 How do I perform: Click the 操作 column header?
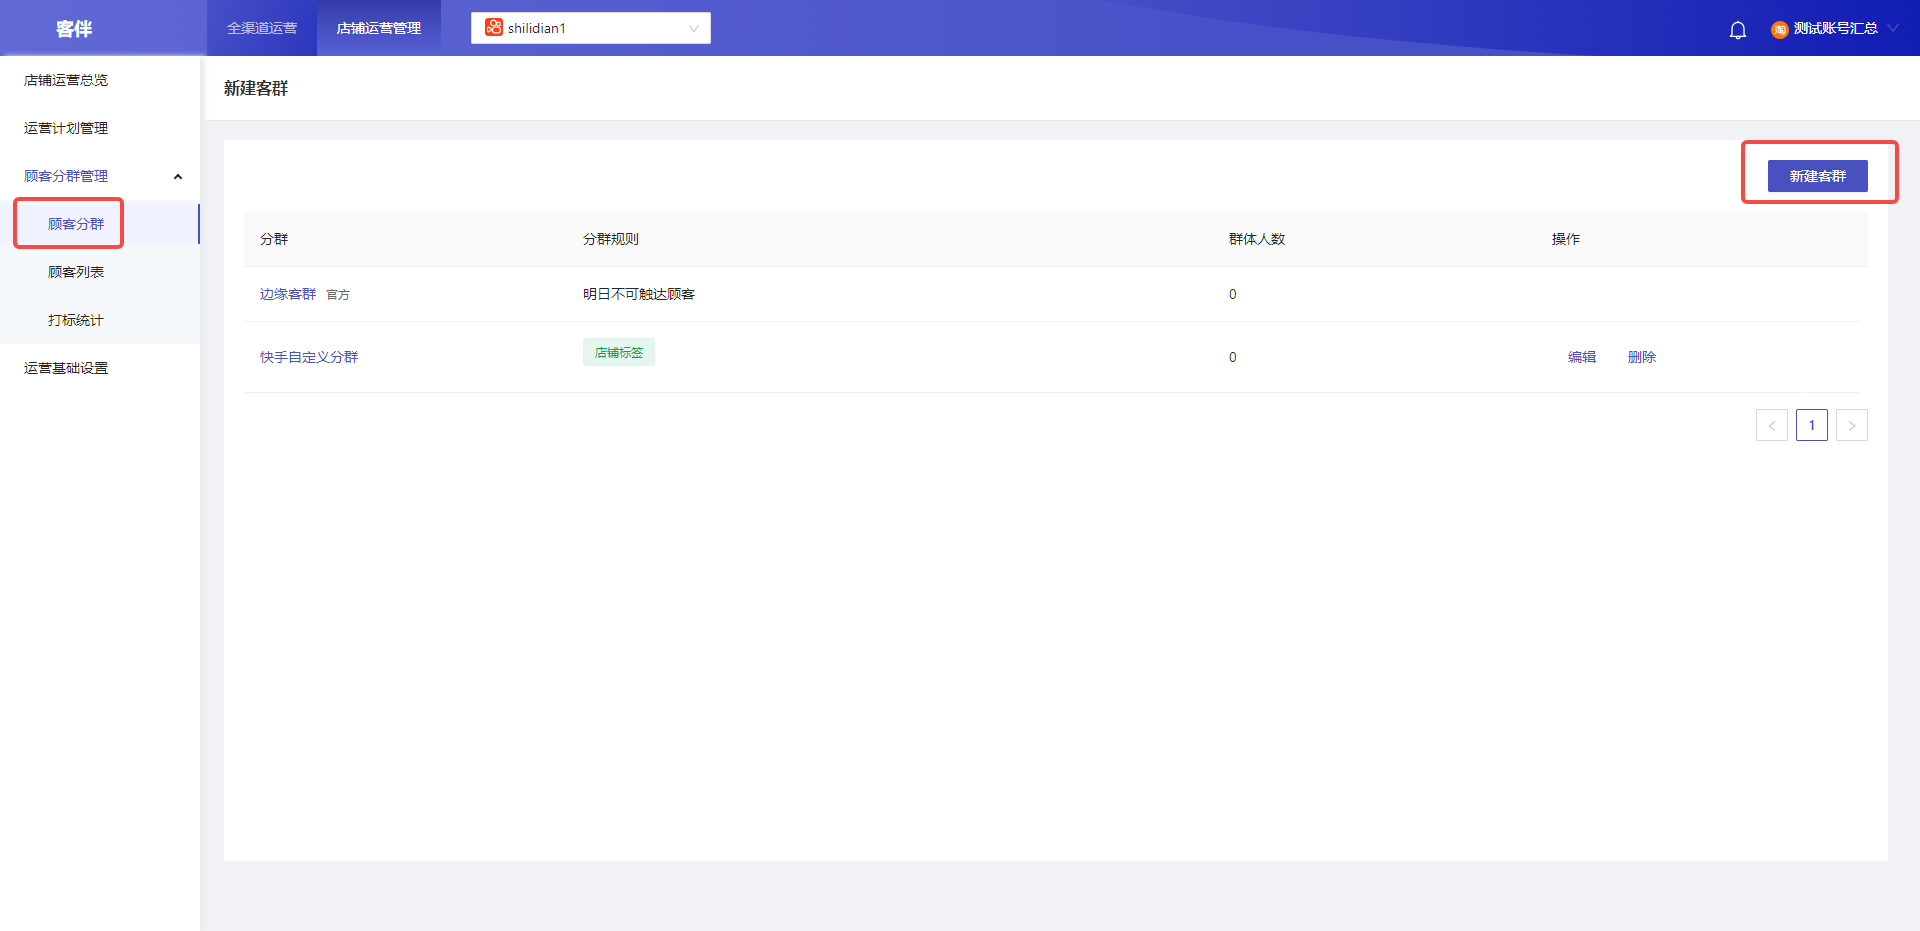click(x=1566, y=239)
